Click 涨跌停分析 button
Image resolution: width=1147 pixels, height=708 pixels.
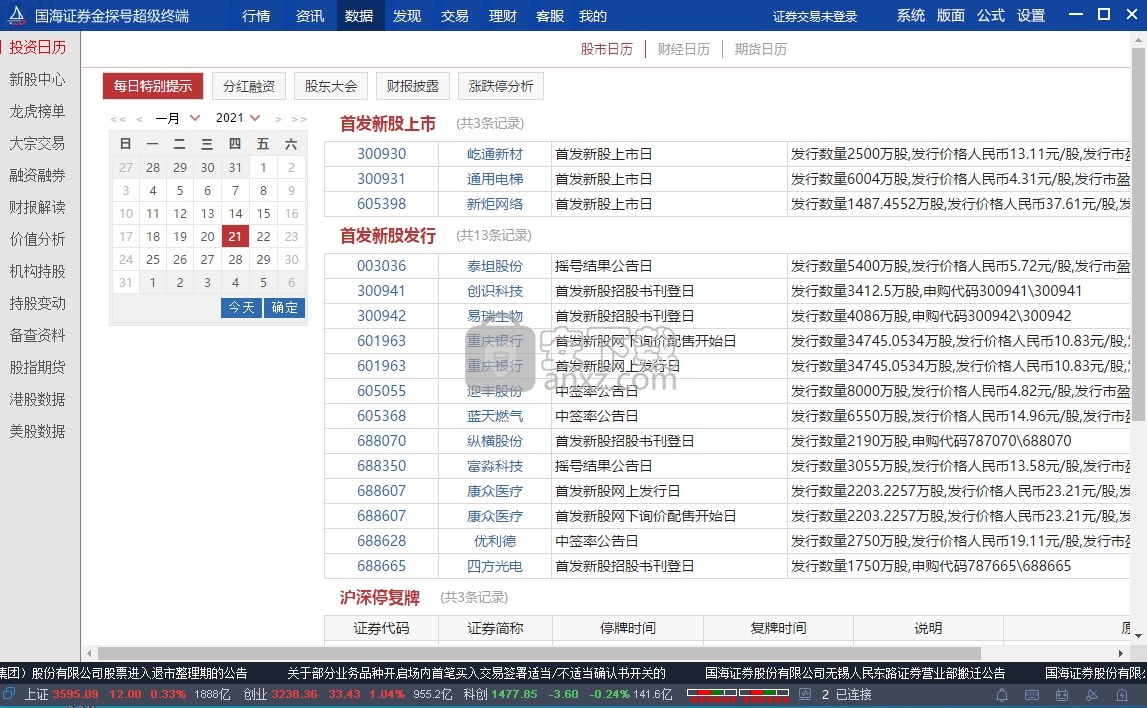(x=501, y=86)
